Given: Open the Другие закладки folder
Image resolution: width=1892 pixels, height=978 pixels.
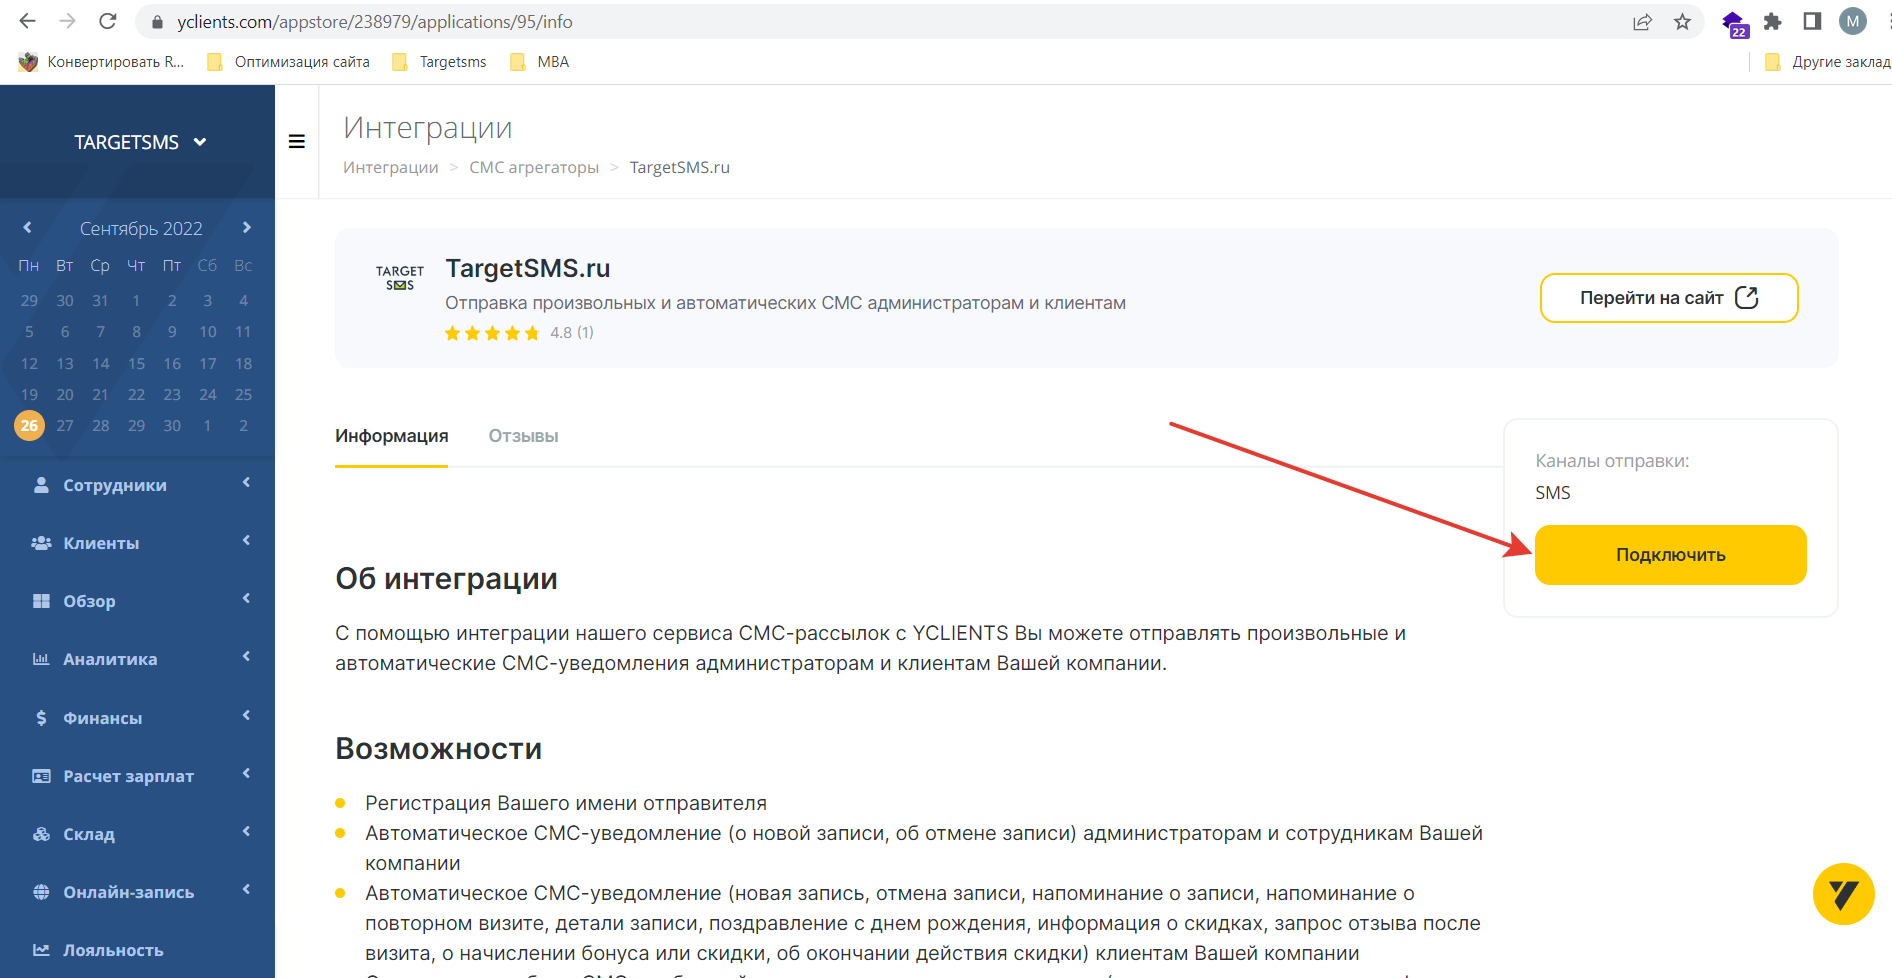Looking at the screenshot, I should point(1827,62).
